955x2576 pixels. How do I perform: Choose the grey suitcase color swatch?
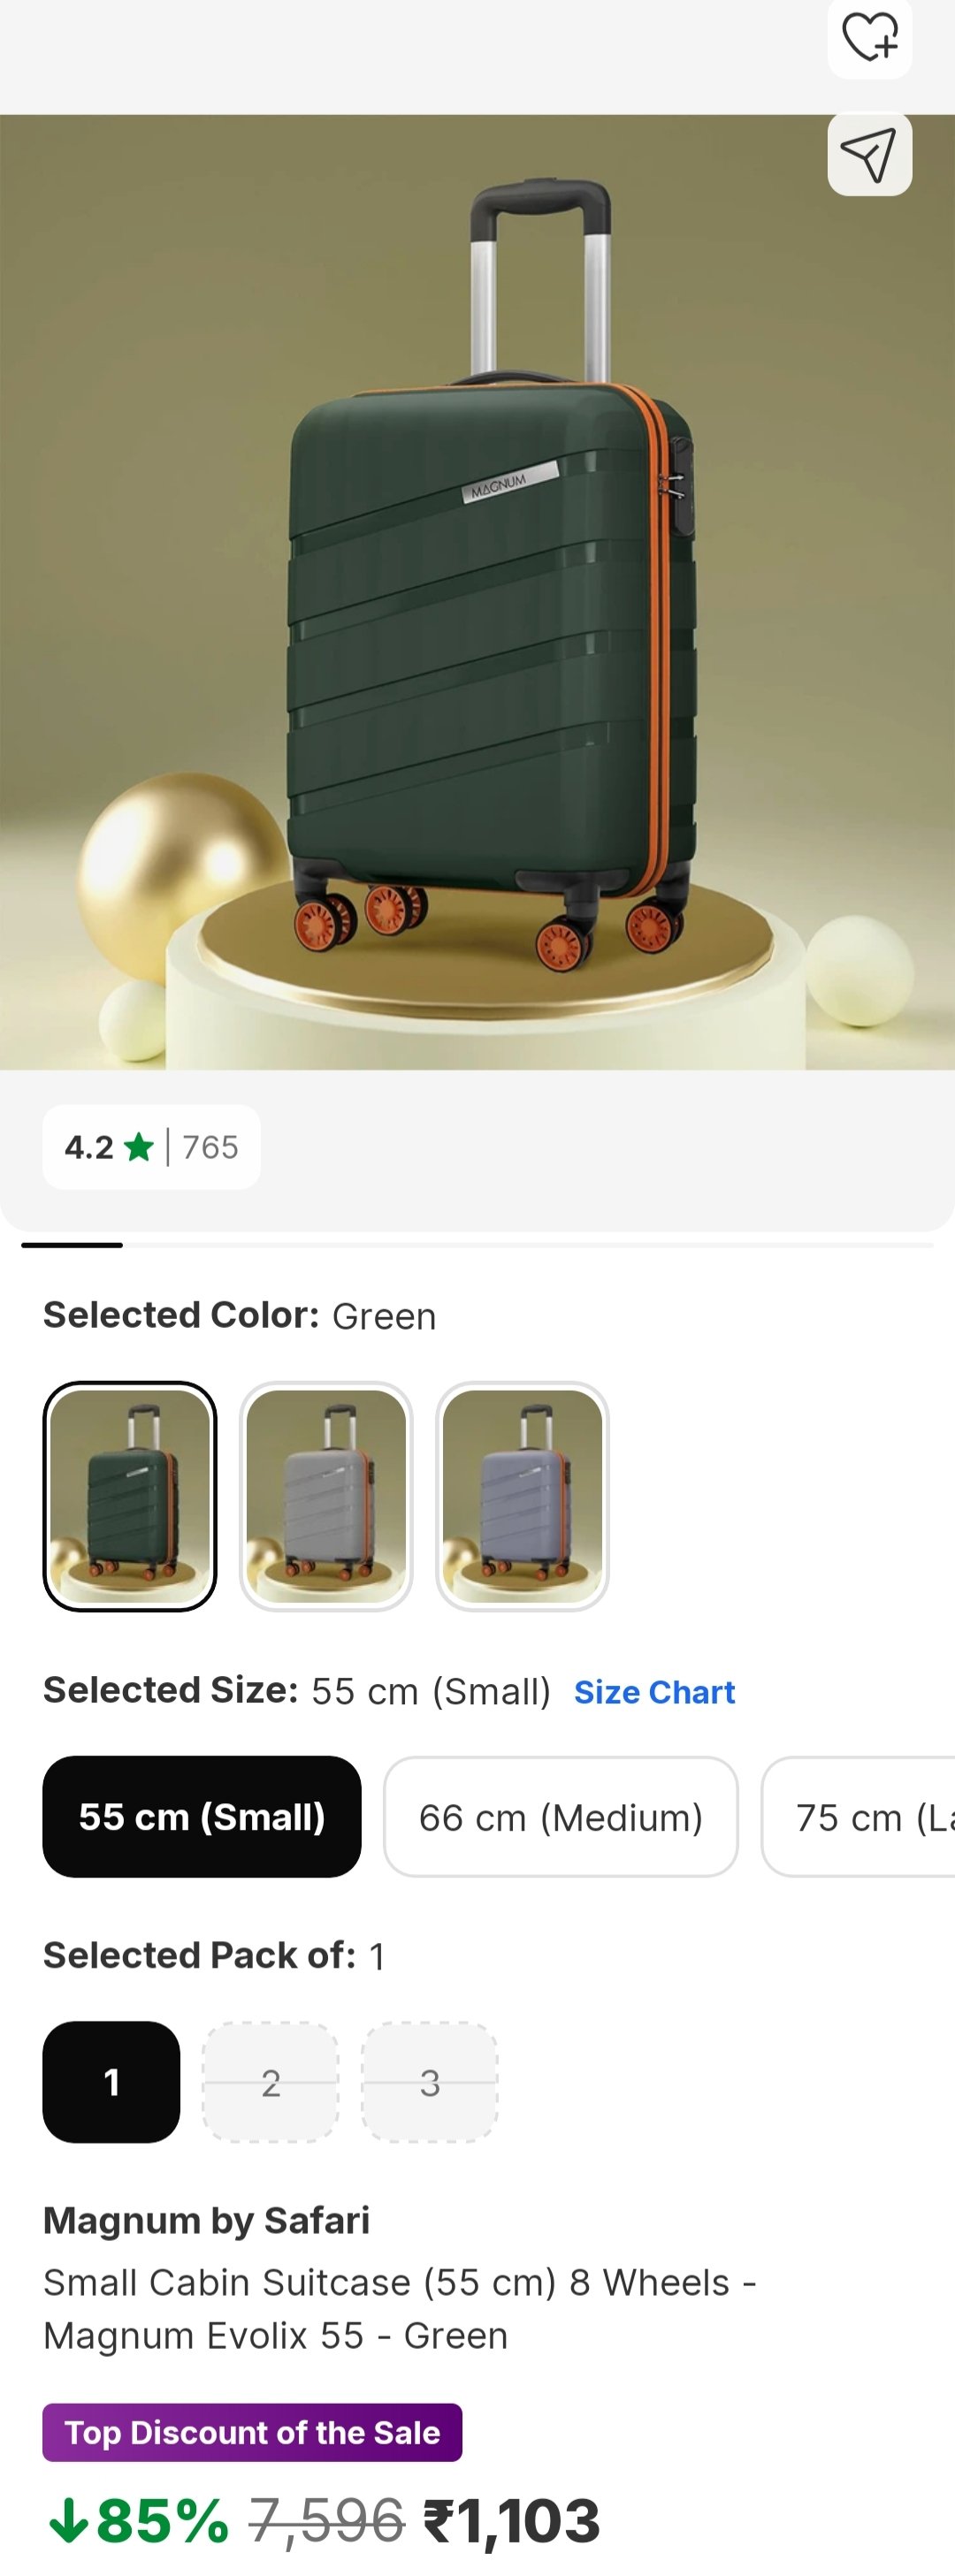tap(326, 1496)
